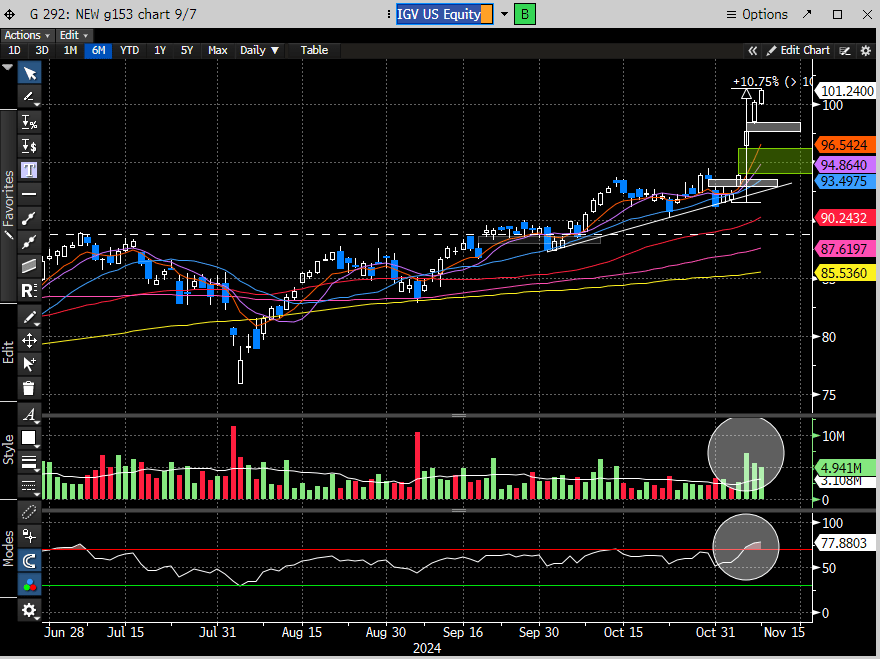Select the Max time range
This screenshot has width=880, height=659.
(x=218, y=51)
